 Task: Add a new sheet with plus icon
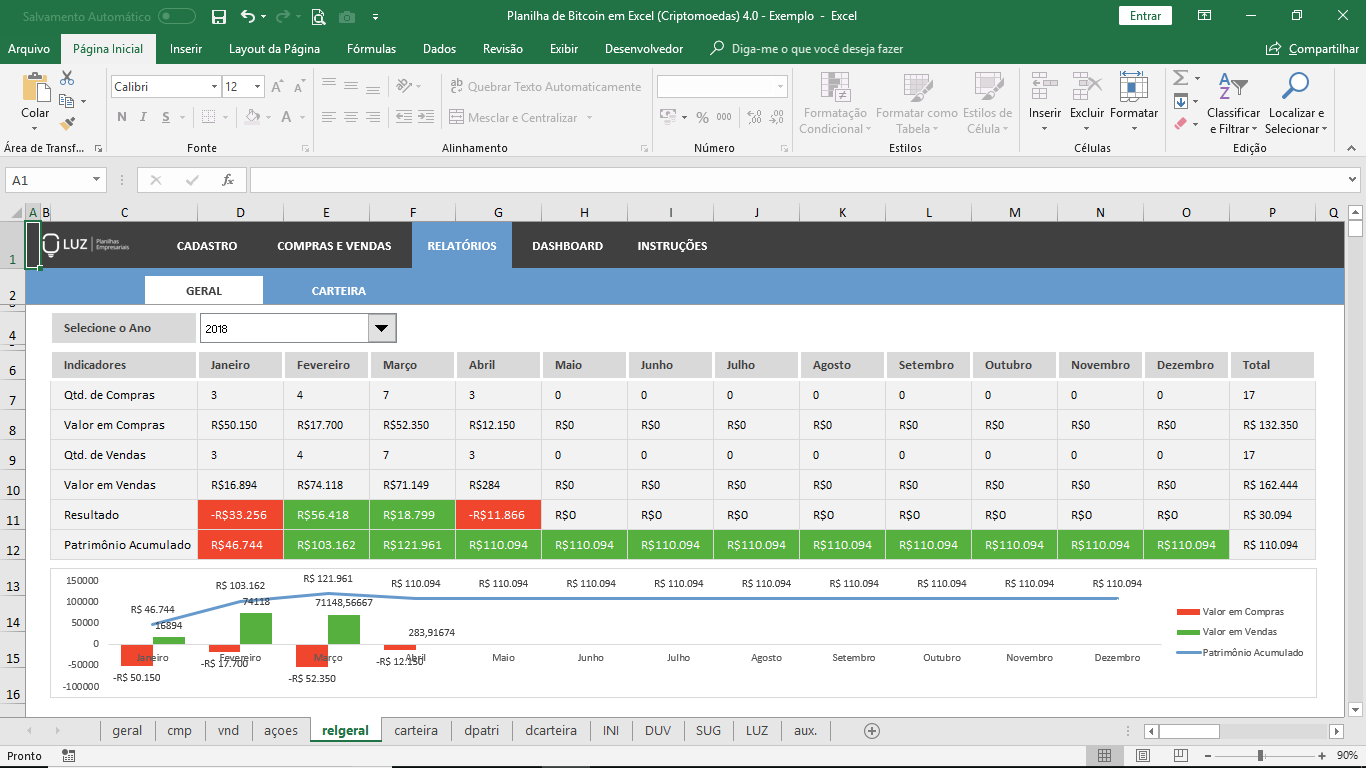pos(871,731)
